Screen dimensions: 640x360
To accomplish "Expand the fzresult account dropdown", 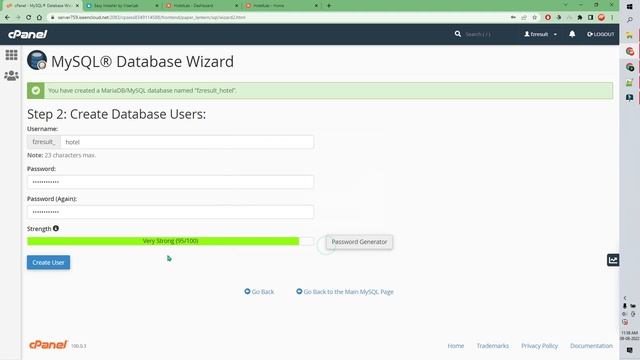I will tap(540, 34).
